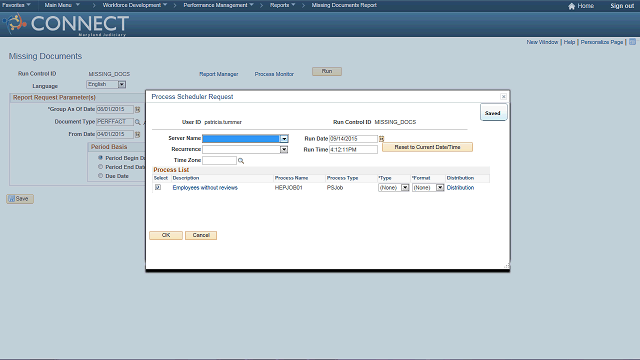Open the Process Monitor link
This screenshot has width=640, height=360.
(x=274, y=74)
